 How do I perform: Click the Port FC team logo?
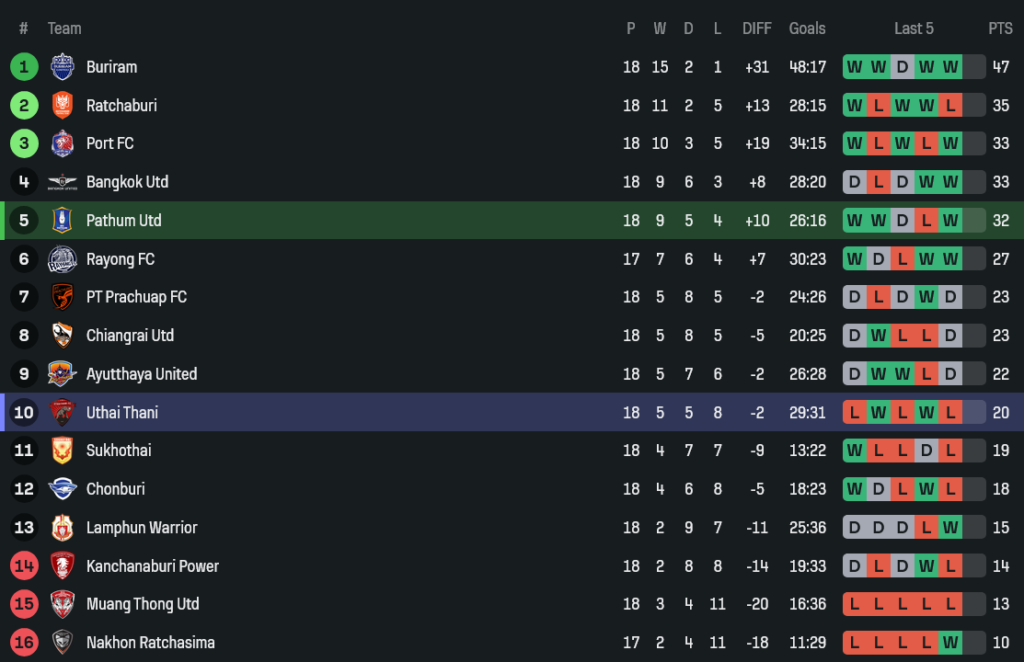coord(62,143)
